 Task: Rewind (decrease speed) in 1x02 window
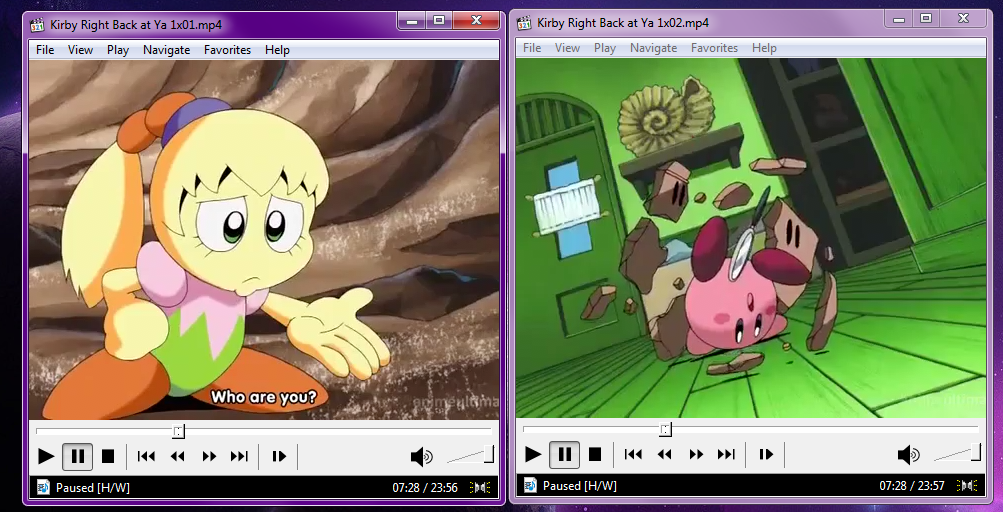click(x=665, y=454)
